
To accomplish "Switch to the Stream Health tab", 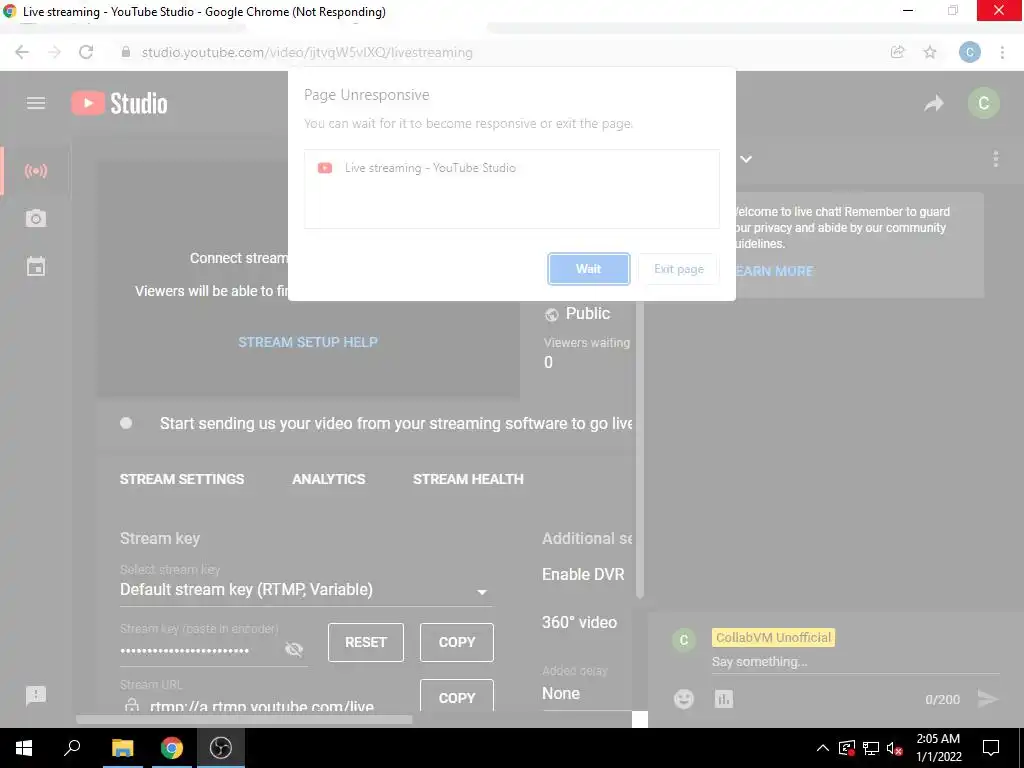I will 468,479.
